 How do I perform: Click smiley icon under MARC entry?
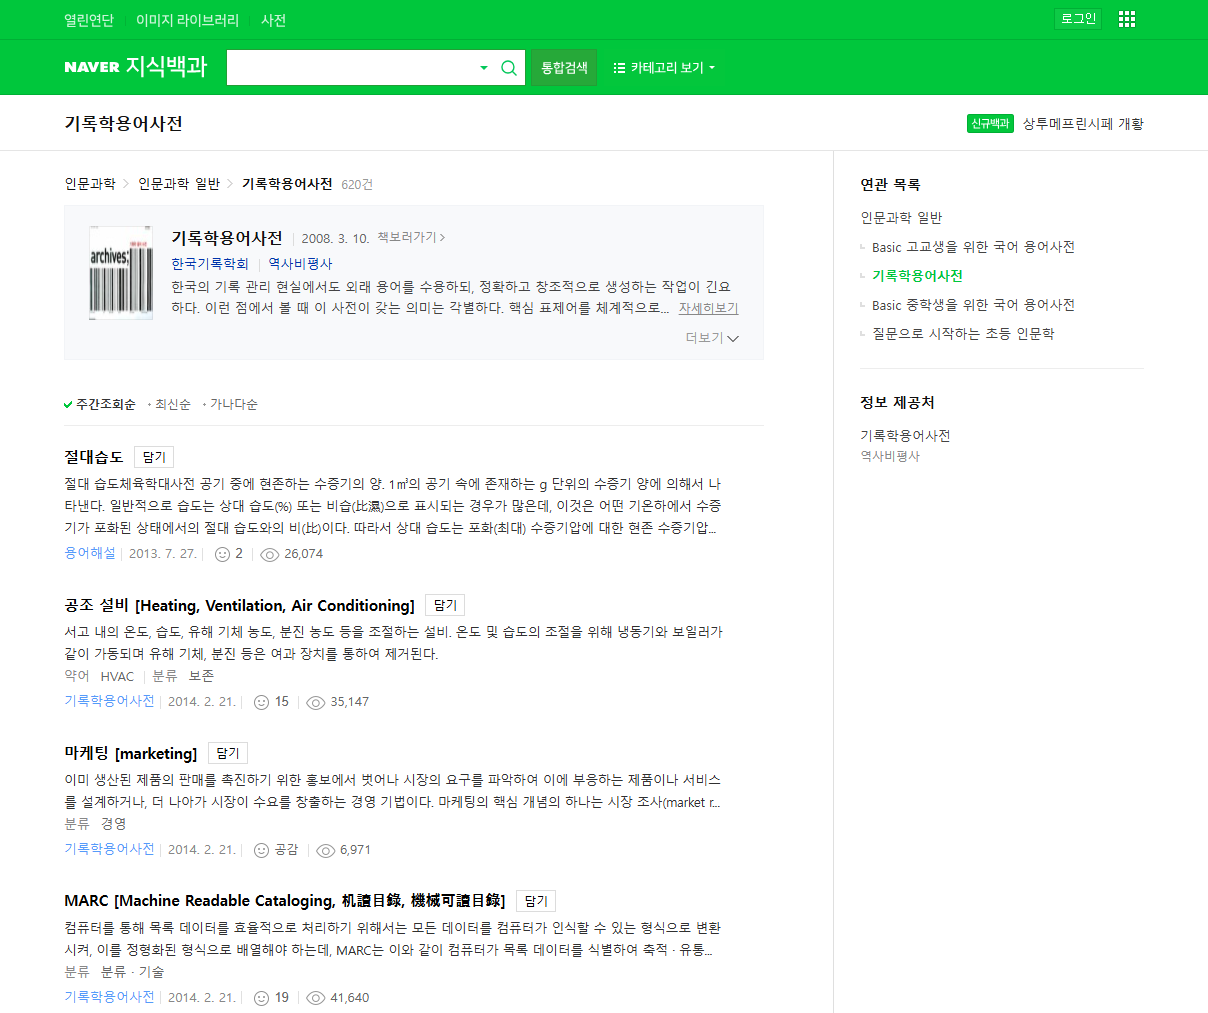261,998
